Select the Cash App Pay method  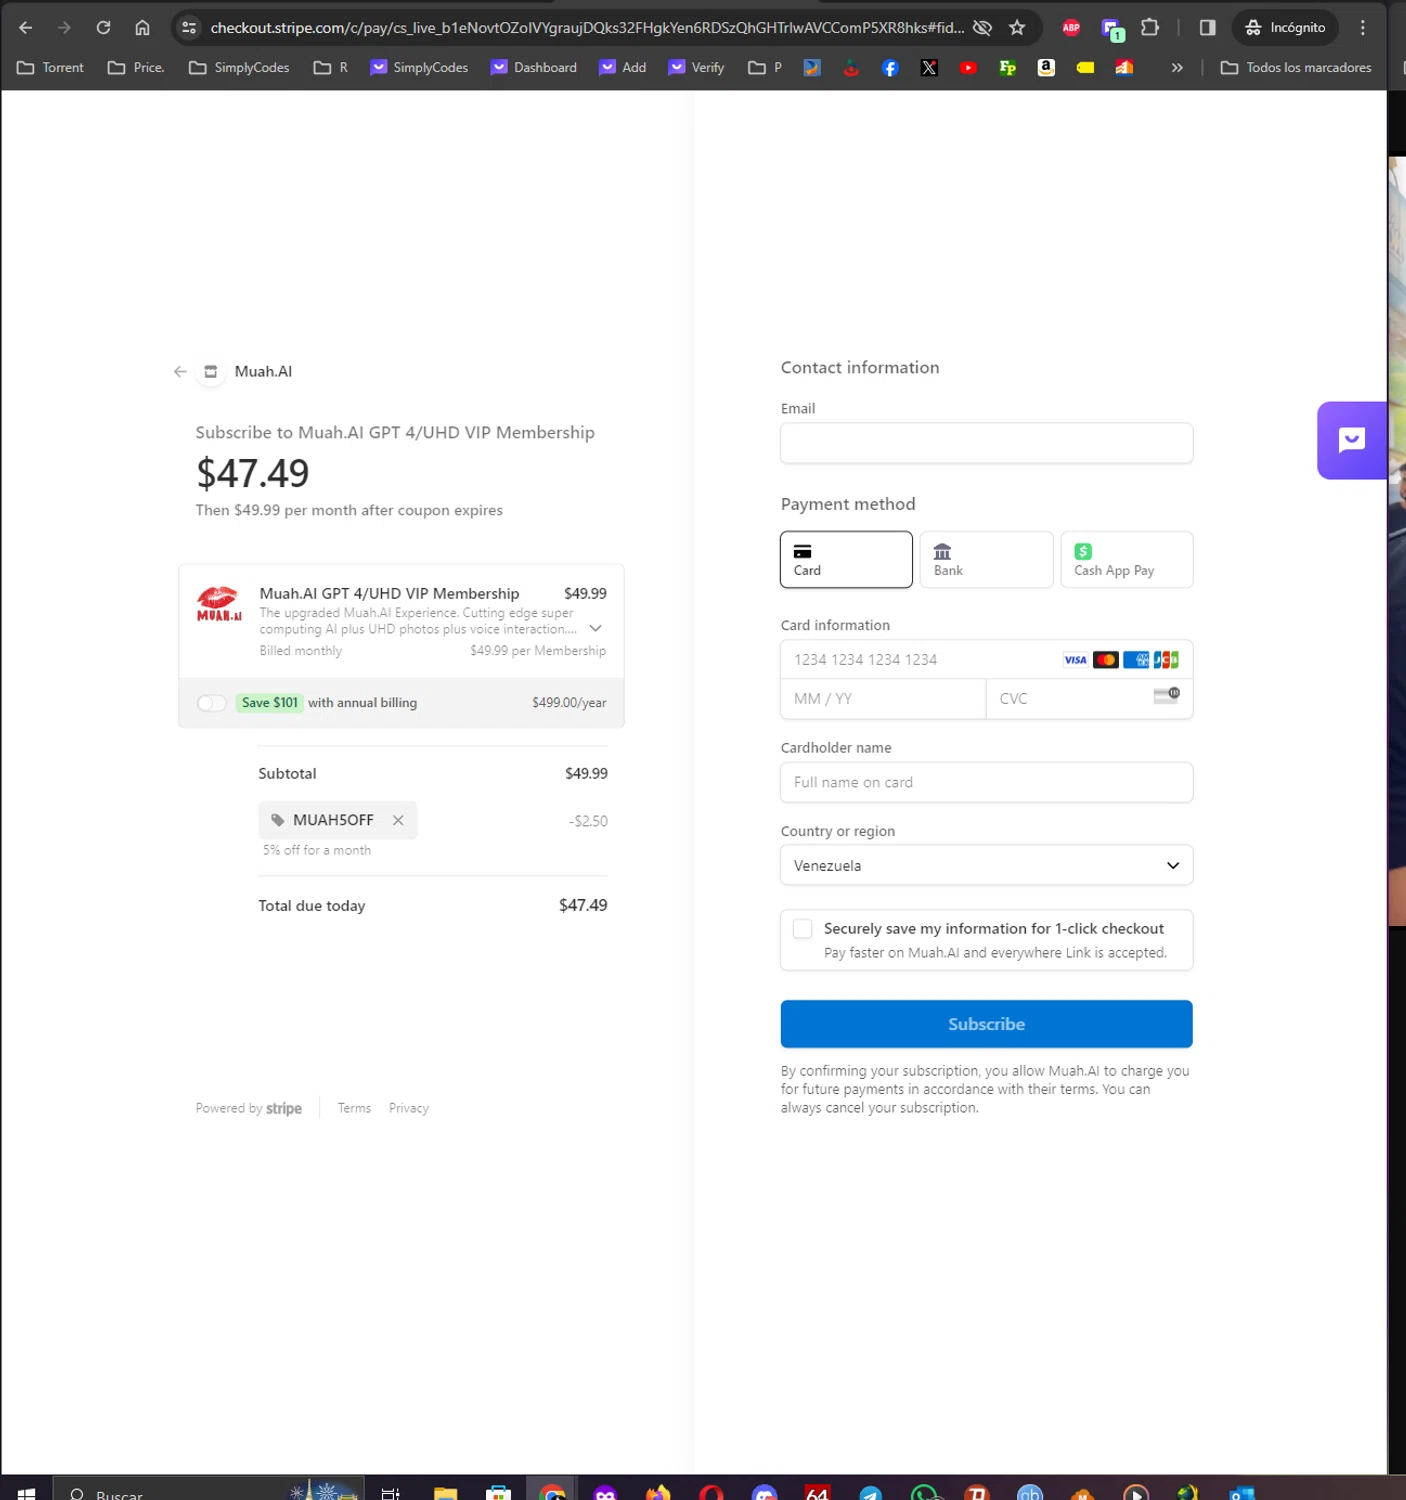pos(1126,559)
